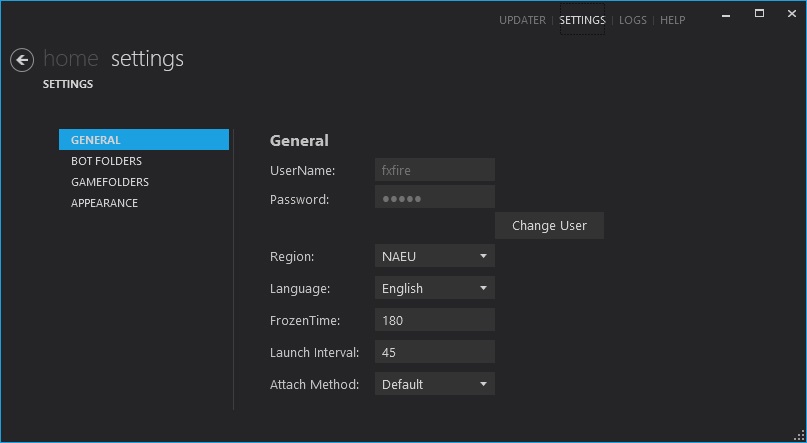This screenshot has height=443, width=807.
Task: Expand the Region dropdown
Action: coord(434,256)
